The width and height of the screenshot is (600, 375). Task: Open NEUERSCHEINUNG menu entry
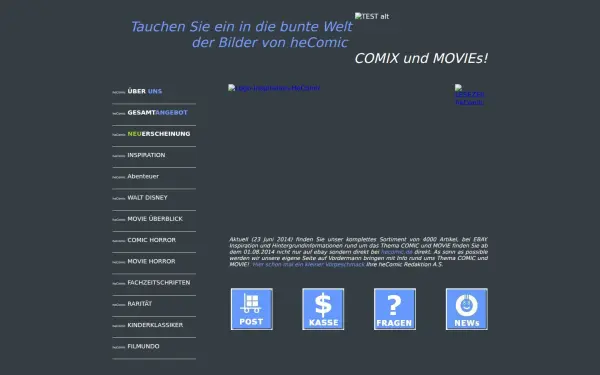(x=159, y=134)
